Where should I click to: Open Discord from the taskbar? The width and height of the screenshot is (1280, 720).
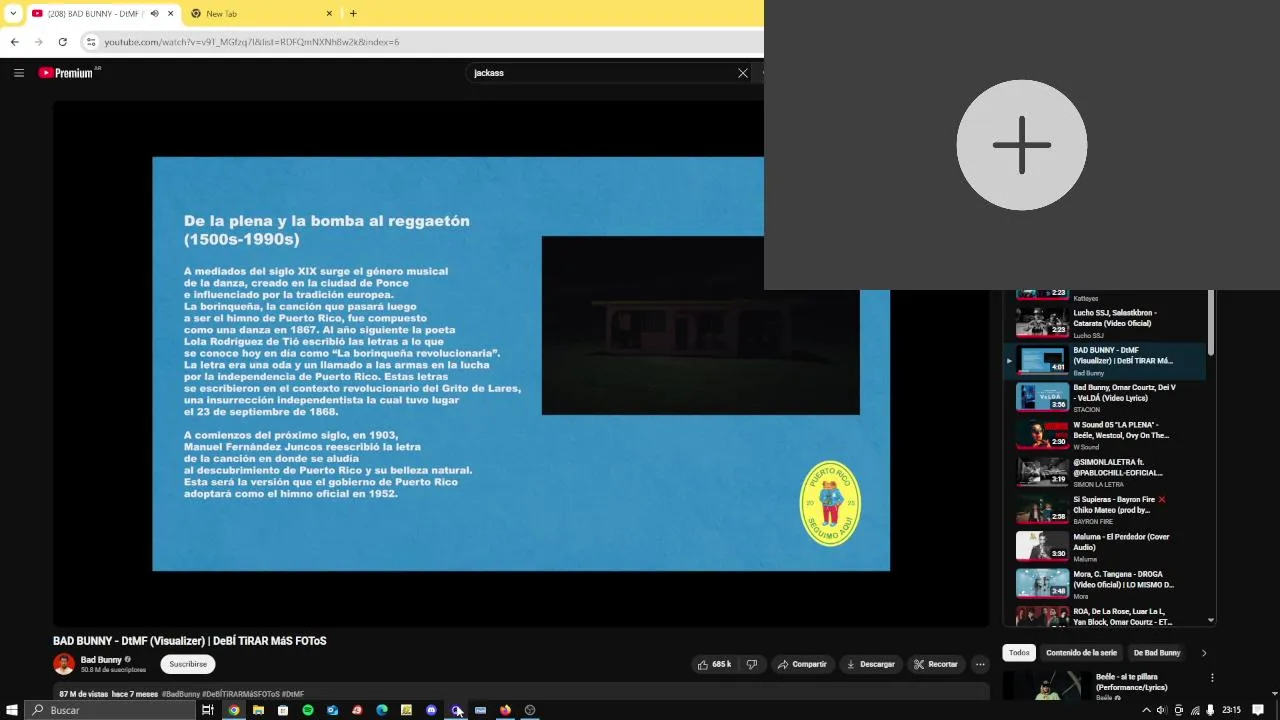tap(431, 710)
